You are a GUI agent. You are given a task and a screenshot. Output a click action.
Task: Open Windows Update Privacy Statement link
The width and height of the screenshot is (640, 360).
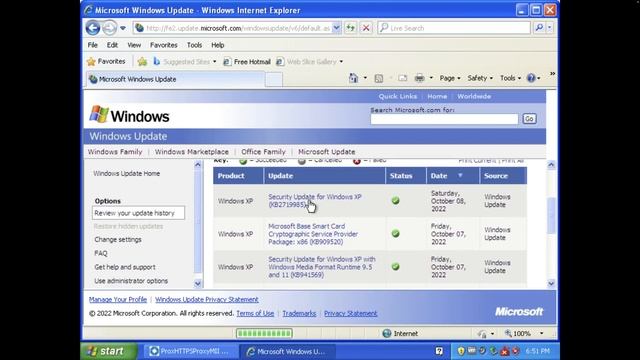tap(207, 299)
